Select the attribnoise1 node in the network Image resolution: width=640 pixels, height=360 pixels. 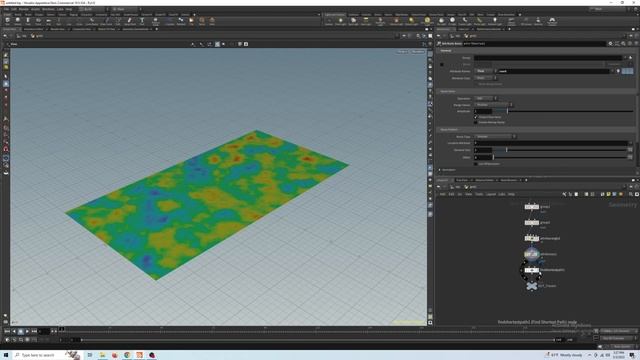point(531,254)
